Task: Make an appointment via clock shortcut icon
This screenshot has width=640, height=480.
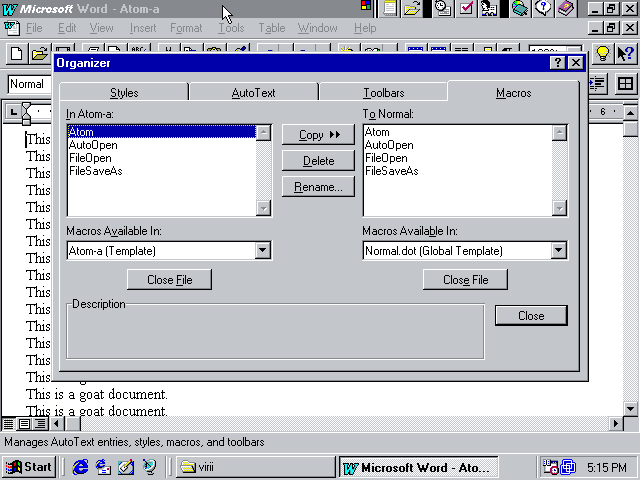Action: point(442,8)
